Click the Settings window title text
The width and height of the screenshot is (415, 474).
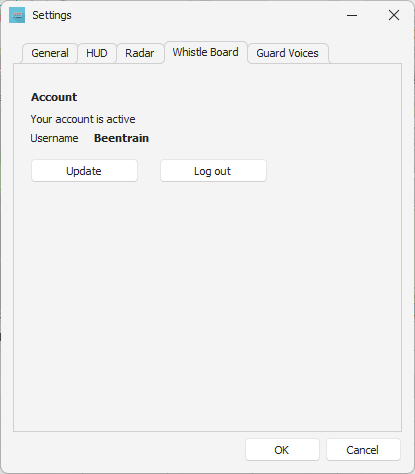[x=52, y=15]
